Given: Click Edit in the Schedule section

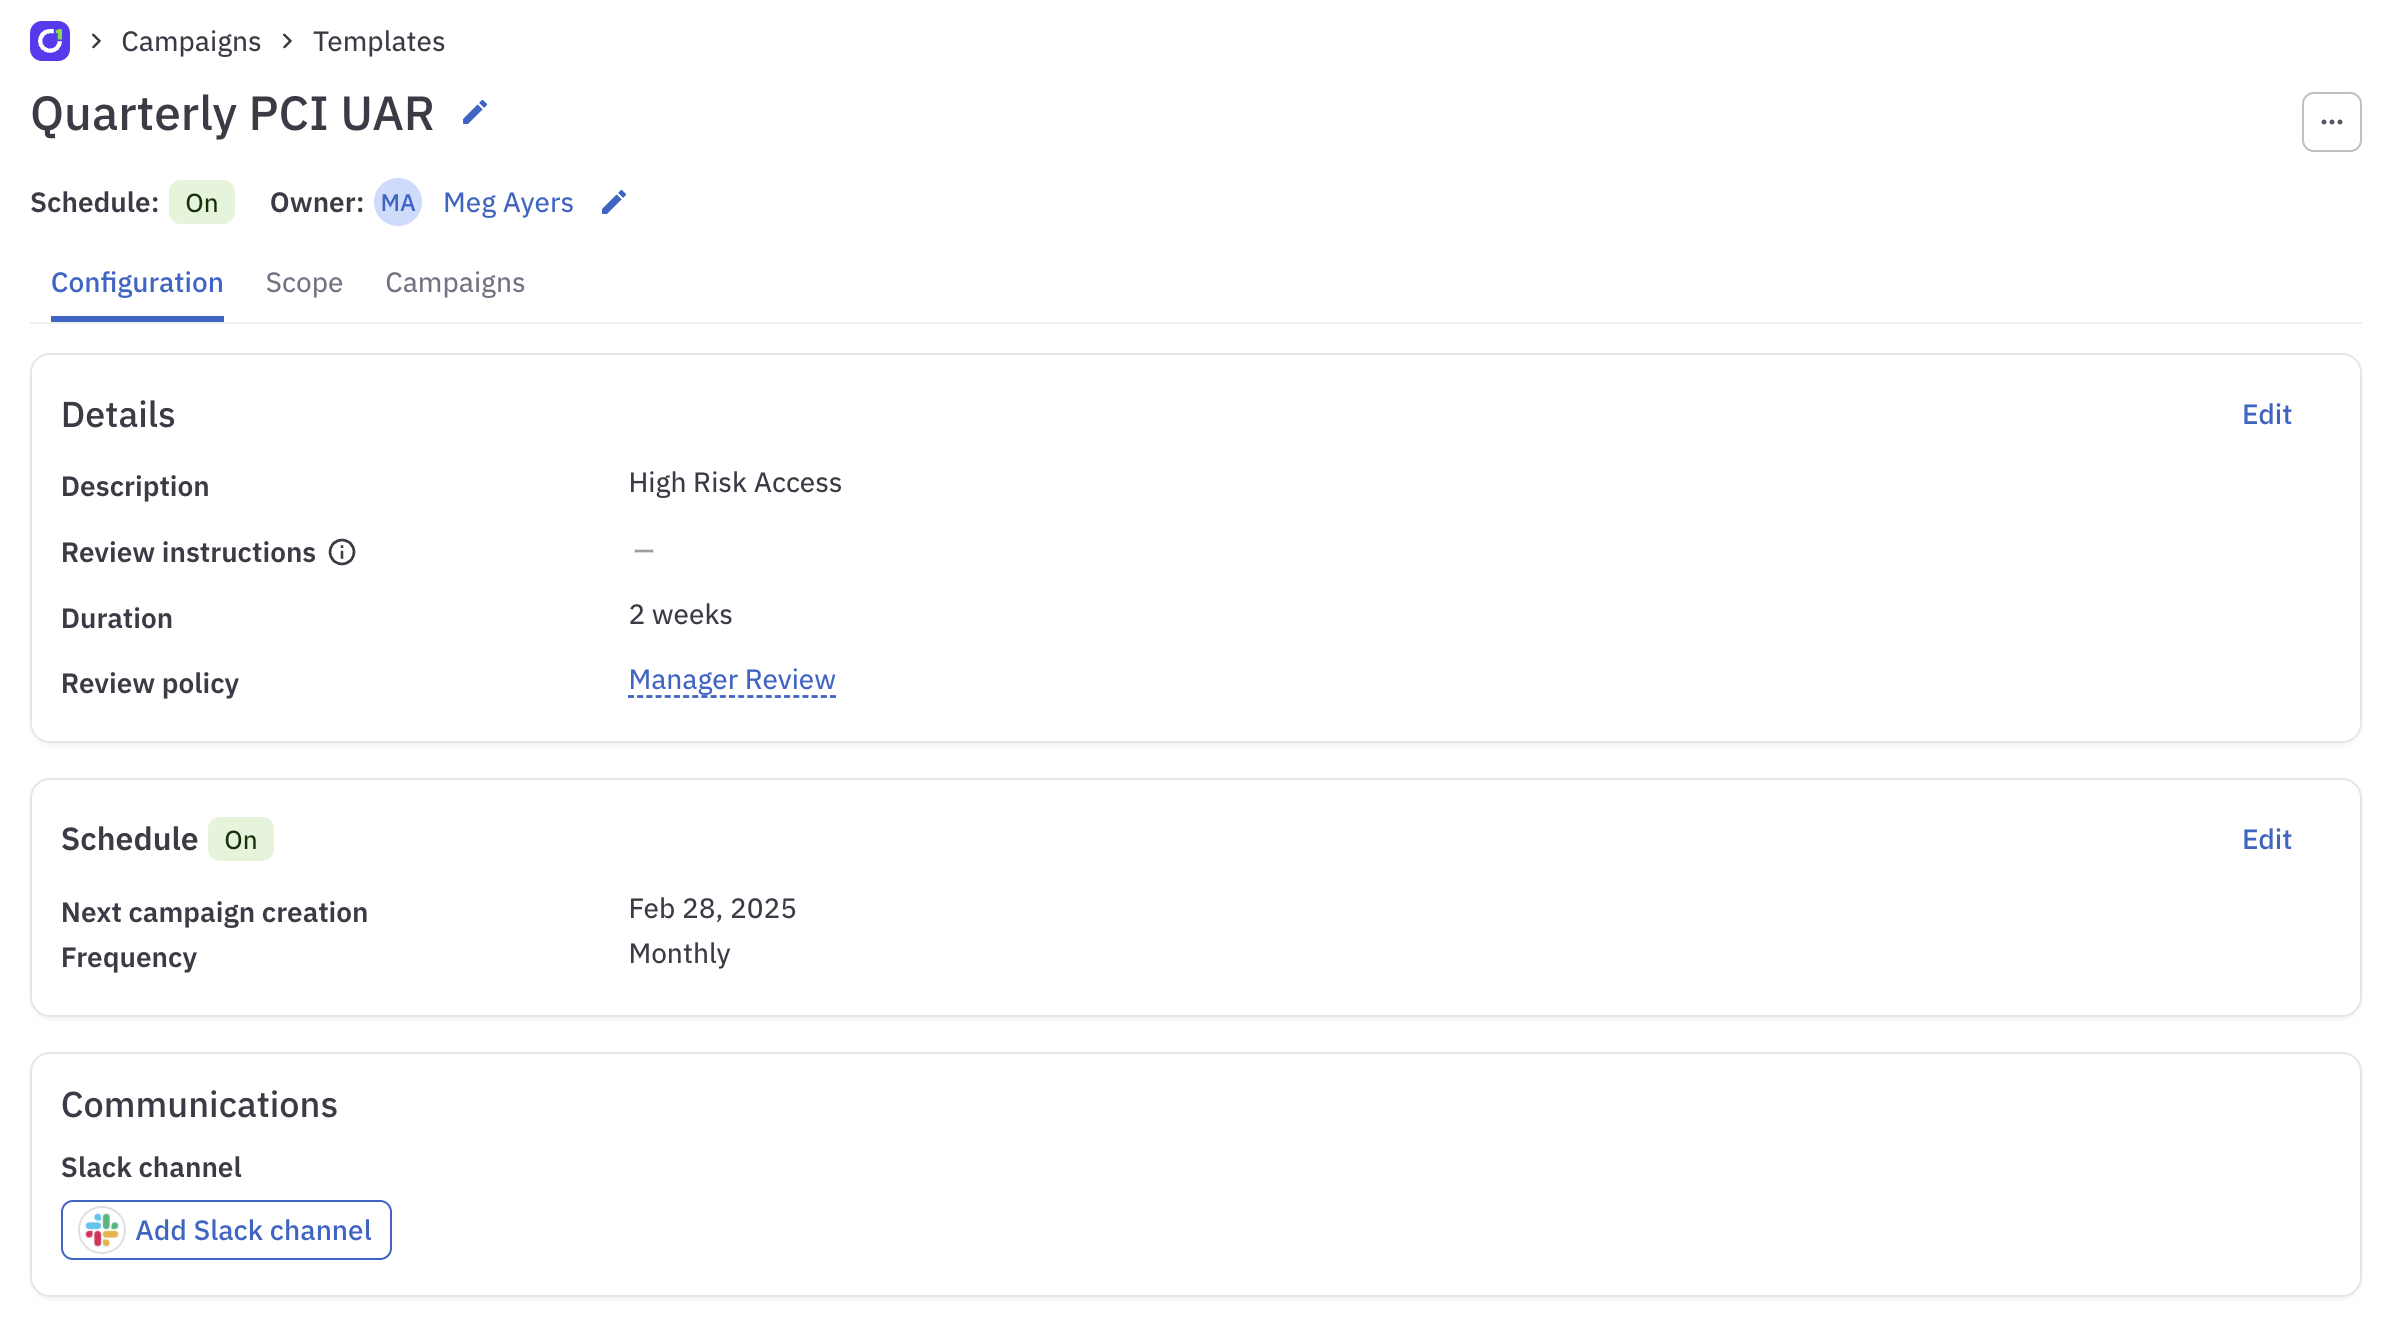Looking at the screenshot, I should pyautogui.click(x=2265, y=839).
